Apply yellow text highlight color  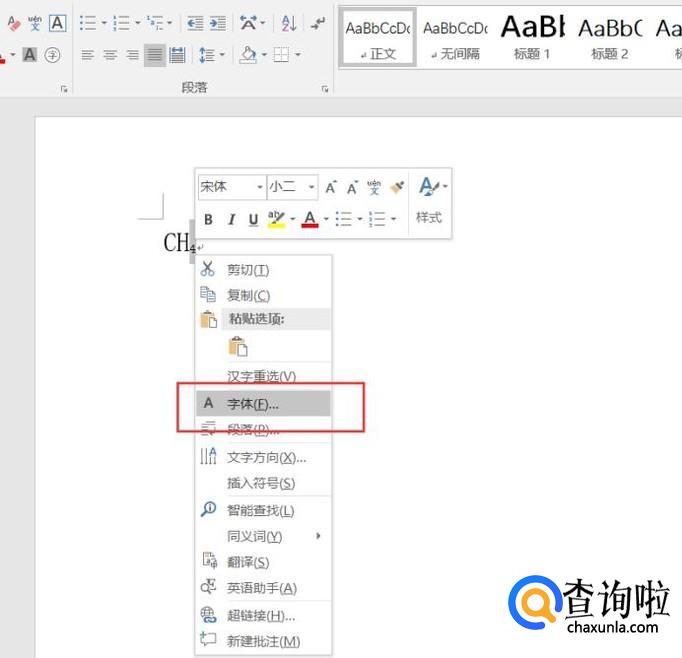276,219
